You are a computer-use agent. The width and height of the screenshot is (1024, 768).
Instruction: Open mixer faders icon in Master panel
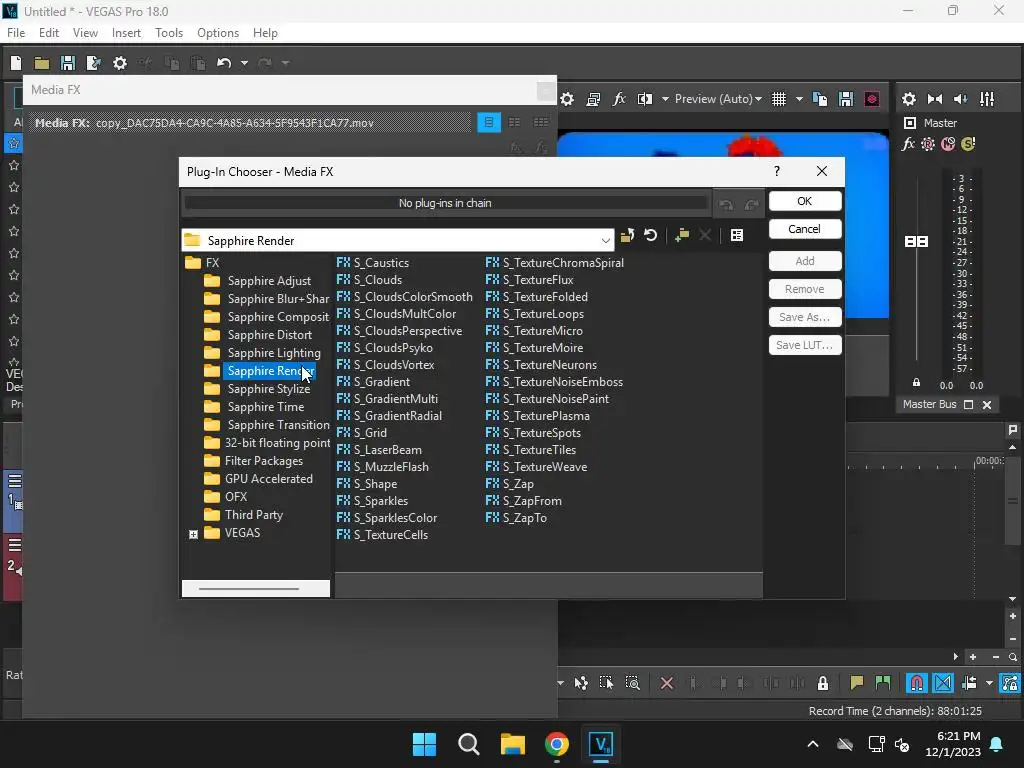click(x=987, y=99)
